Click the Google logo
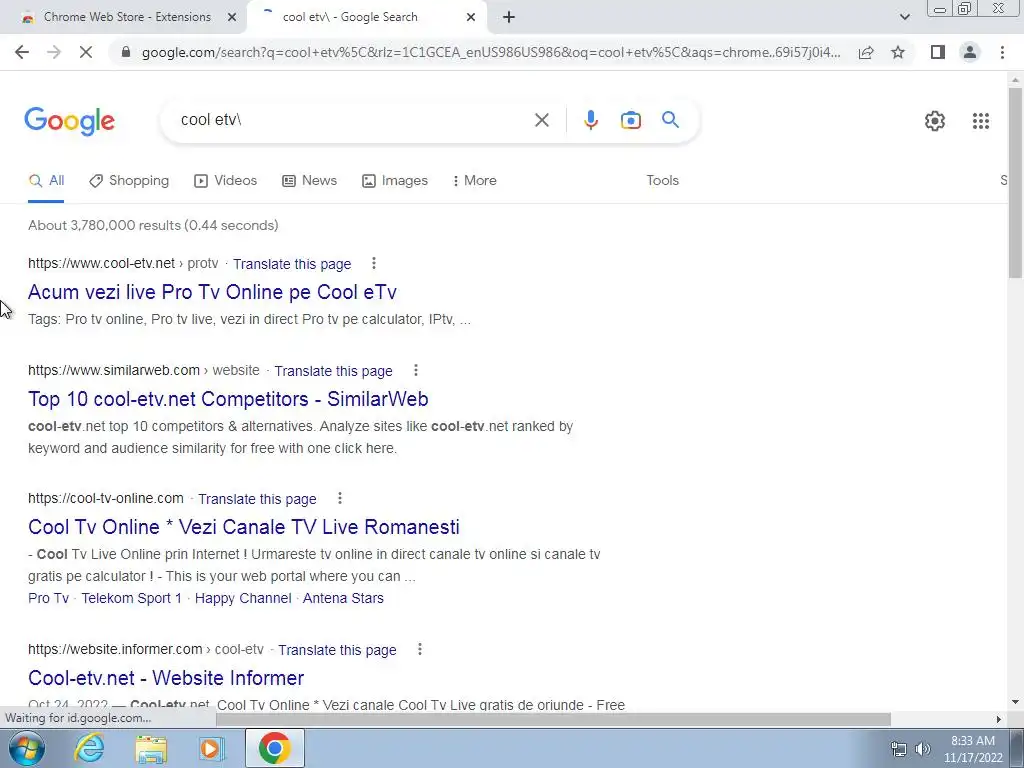1024x768 pixels. click(x=69, y=121)
